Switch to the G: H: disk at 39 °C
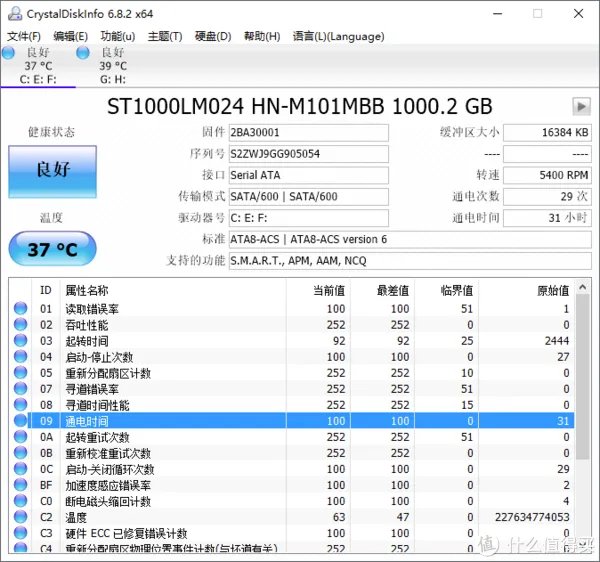600x562 pixels. 113,66
